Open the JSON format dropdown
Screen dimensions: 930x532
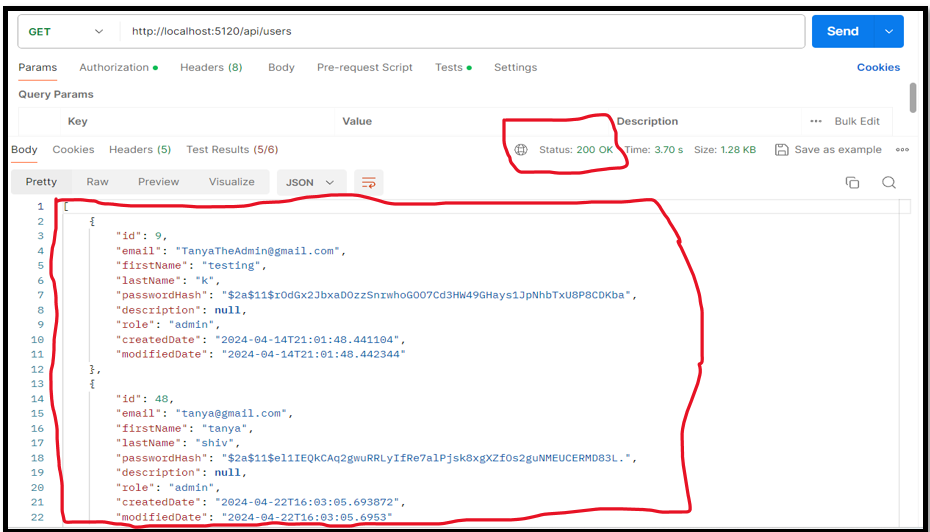pos(310,183)
